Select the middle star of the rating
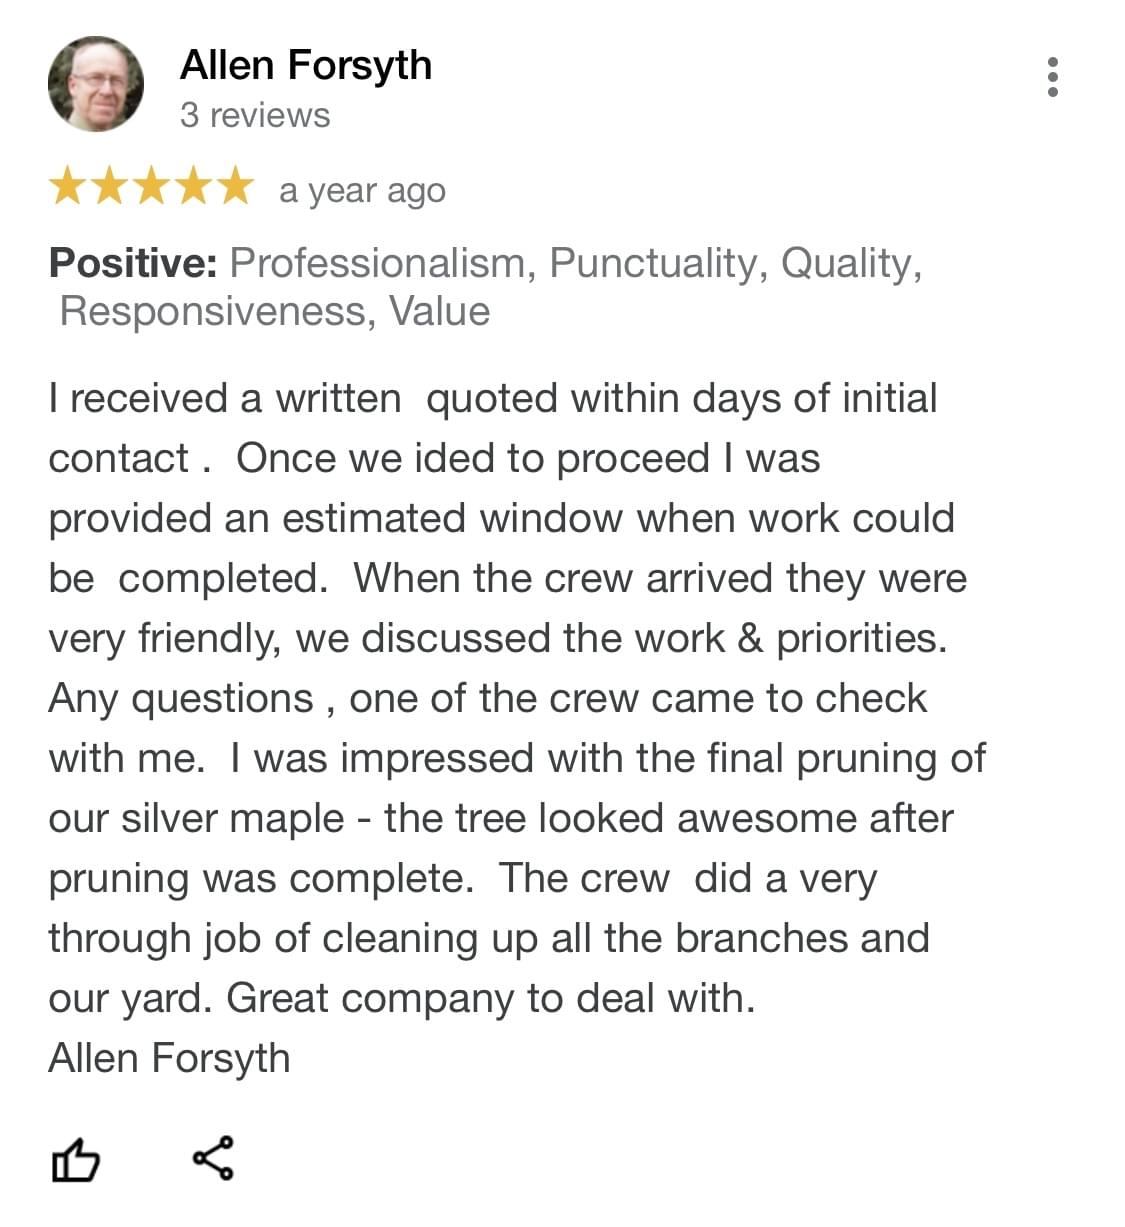Image resolution: width=1125 pixels, height=1227 pixels. point(152,187)
